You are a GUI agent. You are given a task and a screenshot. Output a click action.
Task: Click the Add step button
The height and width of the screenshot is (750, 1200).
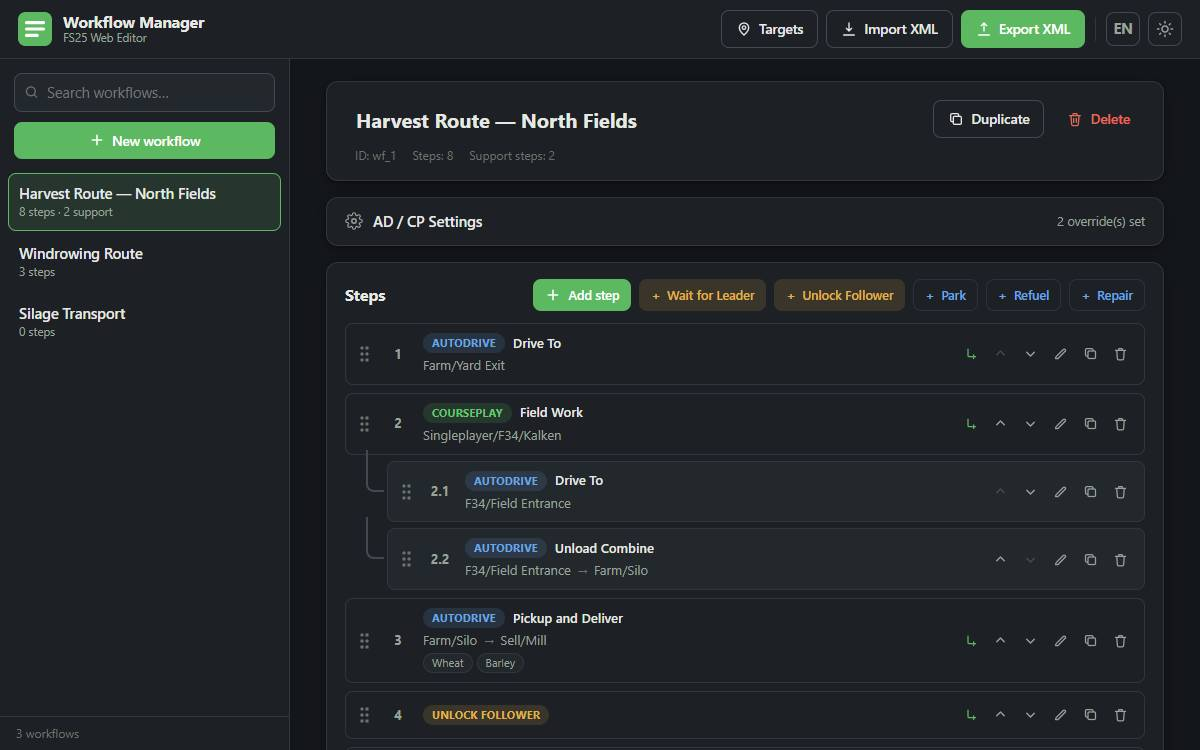tap(582, 295)
